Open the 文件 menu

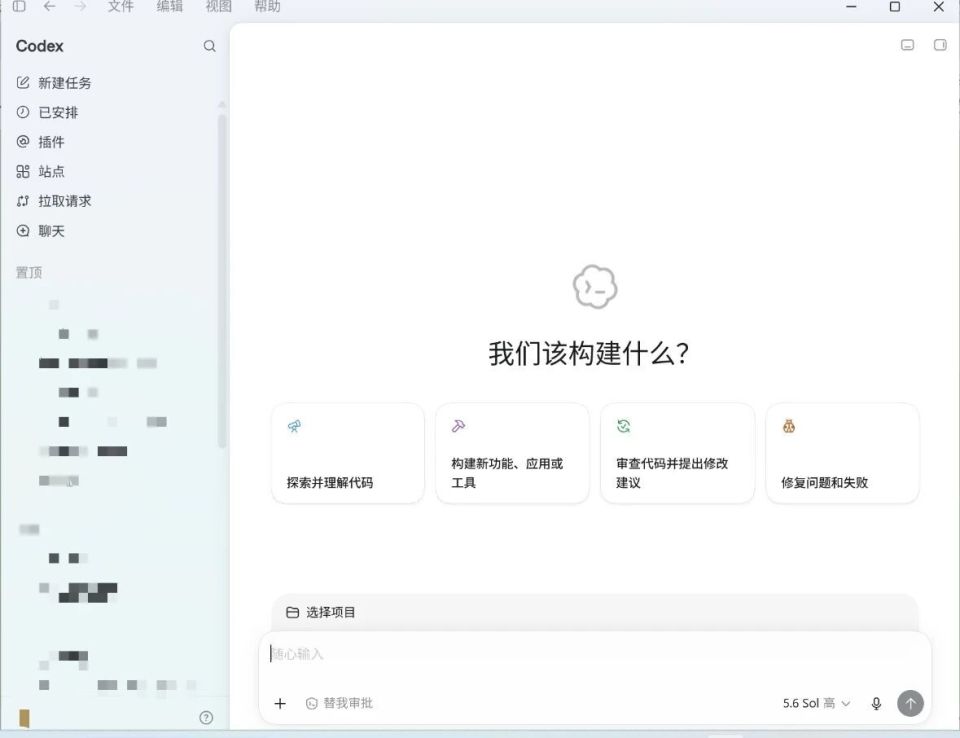point(121,6)
